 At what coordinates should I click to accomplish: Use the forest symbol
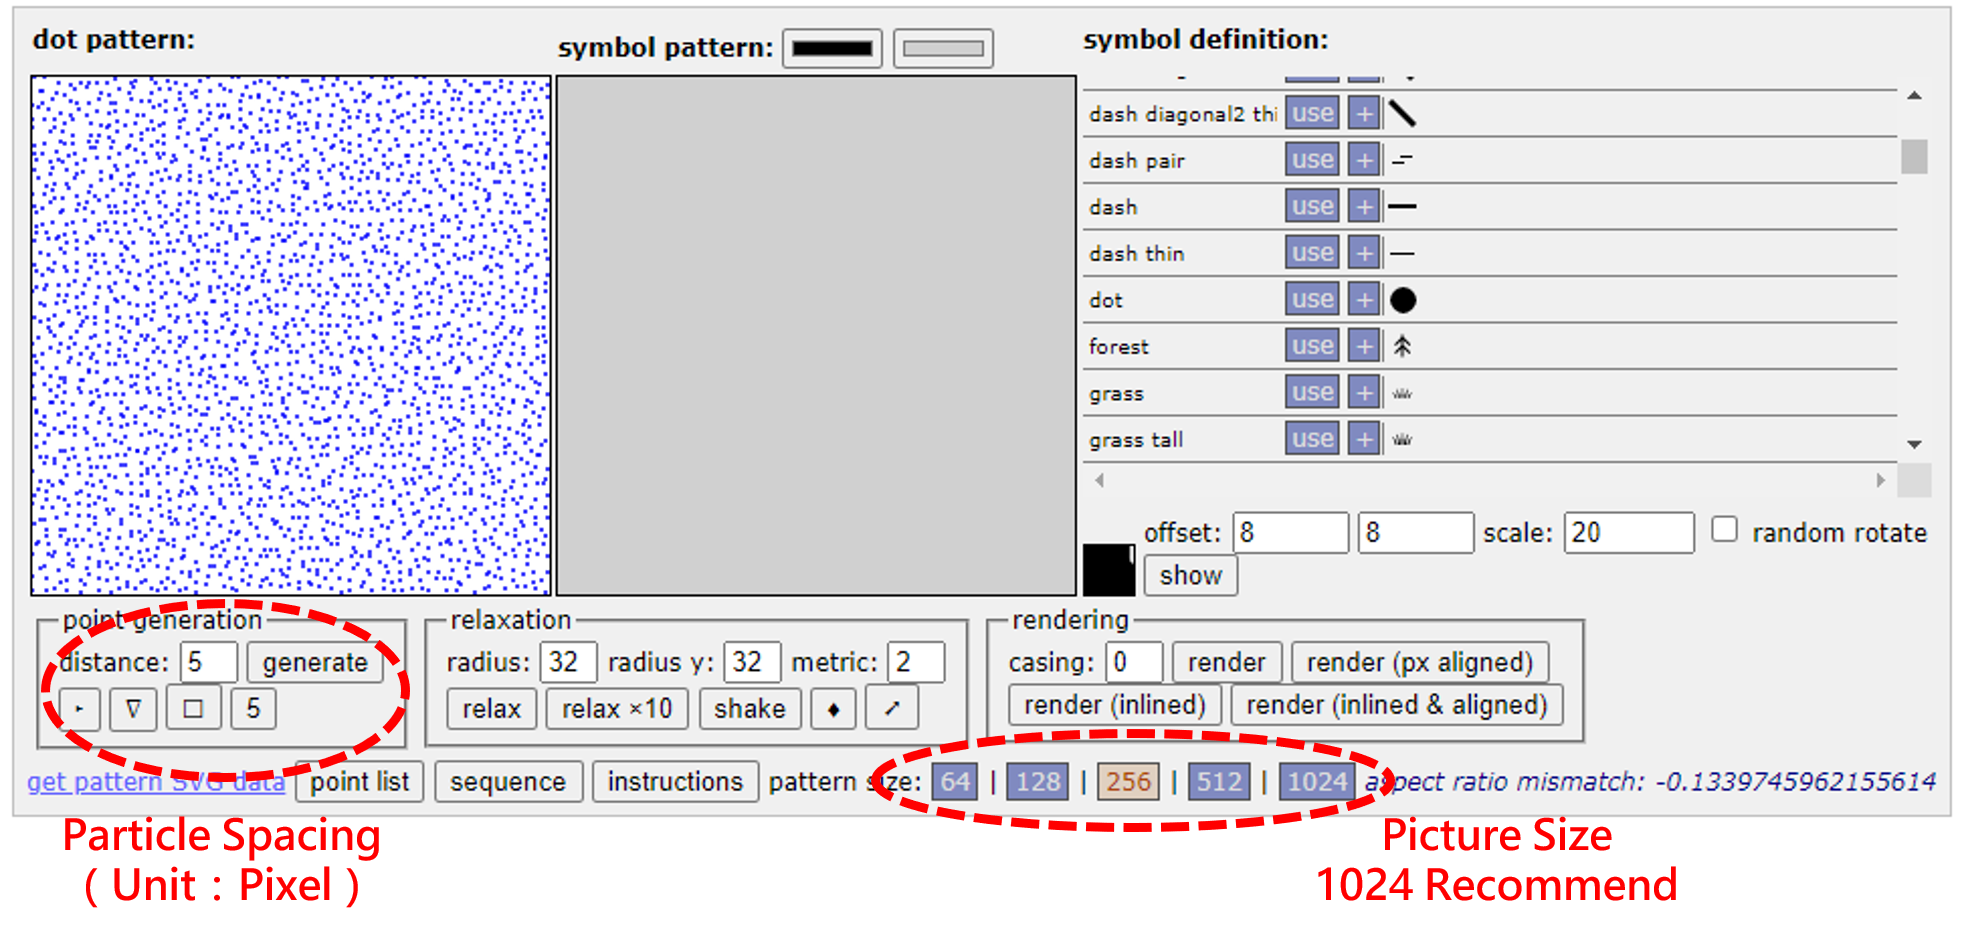tap(1312, 345)
